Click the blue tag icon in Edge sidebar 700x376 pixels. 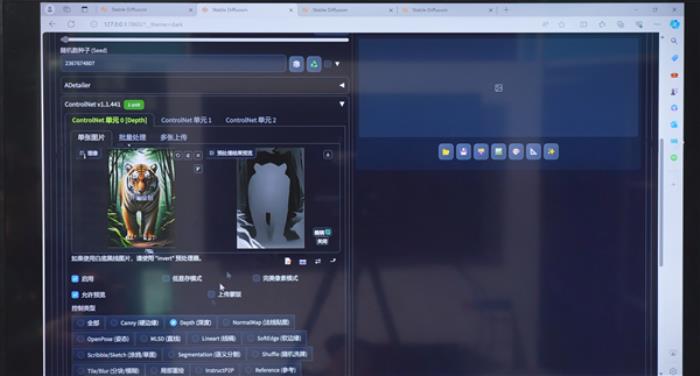pyautogui.click(x=674, y=58)
